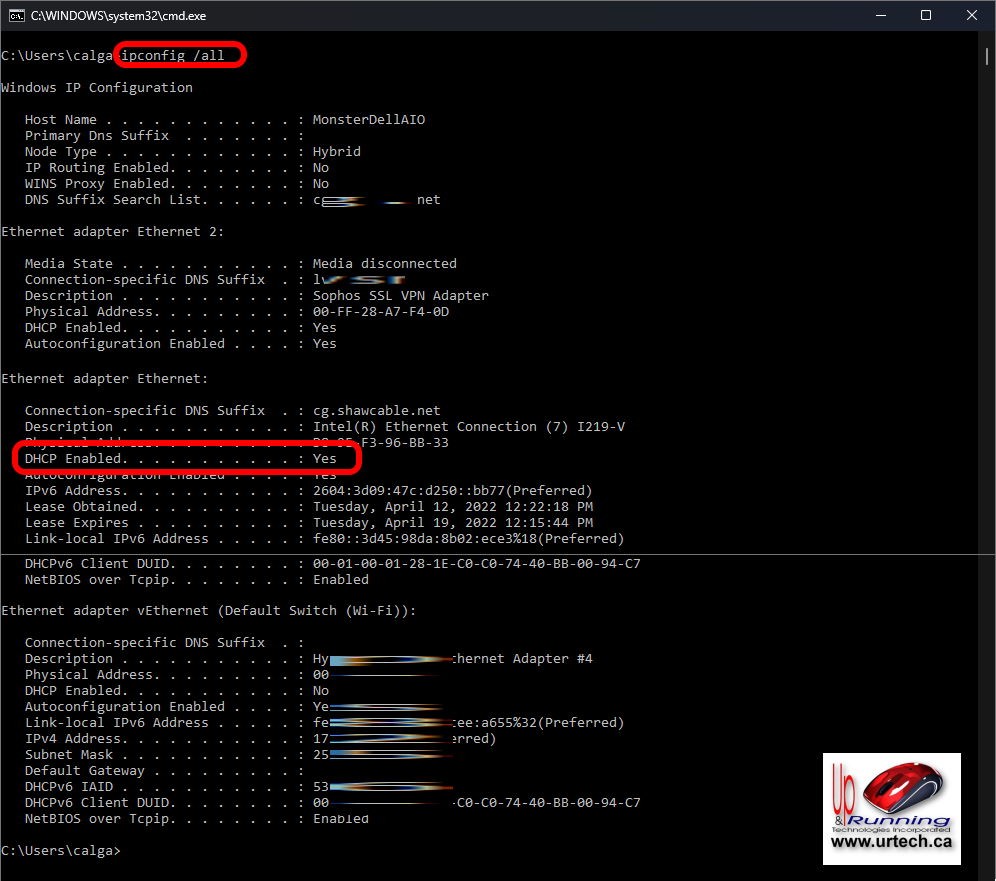
Task: Click the Intel(R) Ethernet Connection I219-V text
Action: [468, 427]
